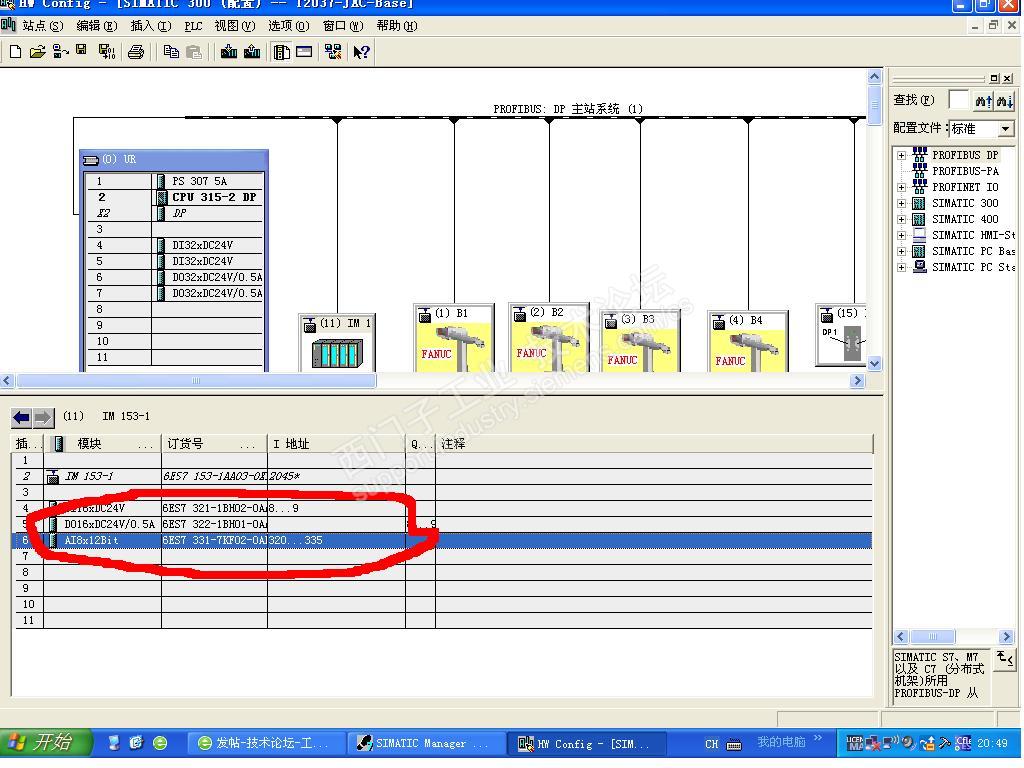This screenshot has height=768, width=1024.
Task: Open the 帮助(H) menu
Action: (396, 26)
